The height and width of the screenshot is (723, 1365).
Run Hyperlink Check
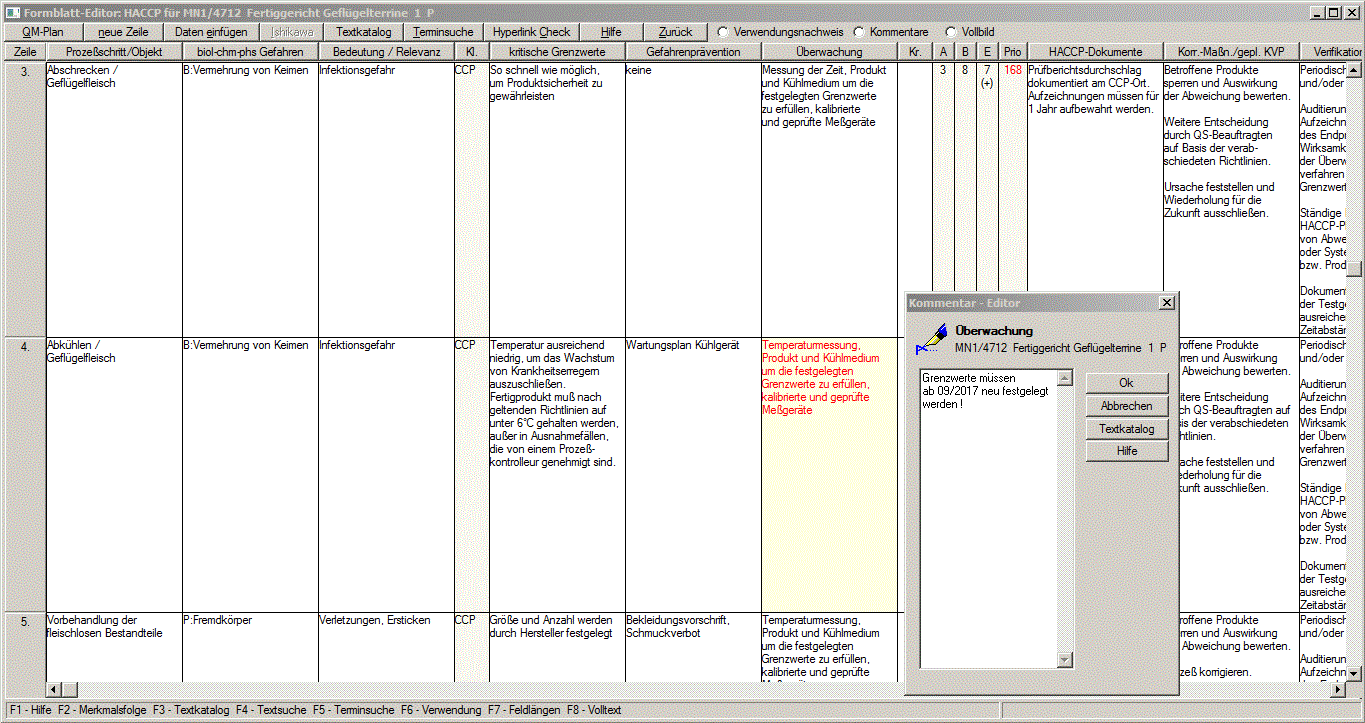coord(532,32)
